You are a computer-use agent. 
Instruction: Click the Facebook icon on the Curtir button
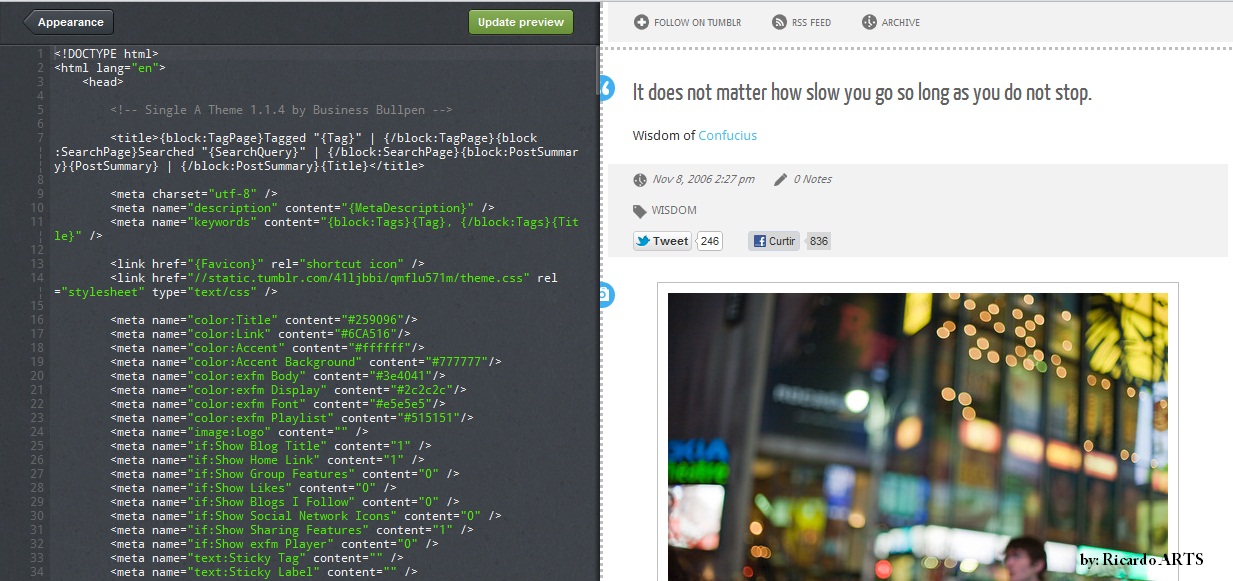click(x=760, y=240)
